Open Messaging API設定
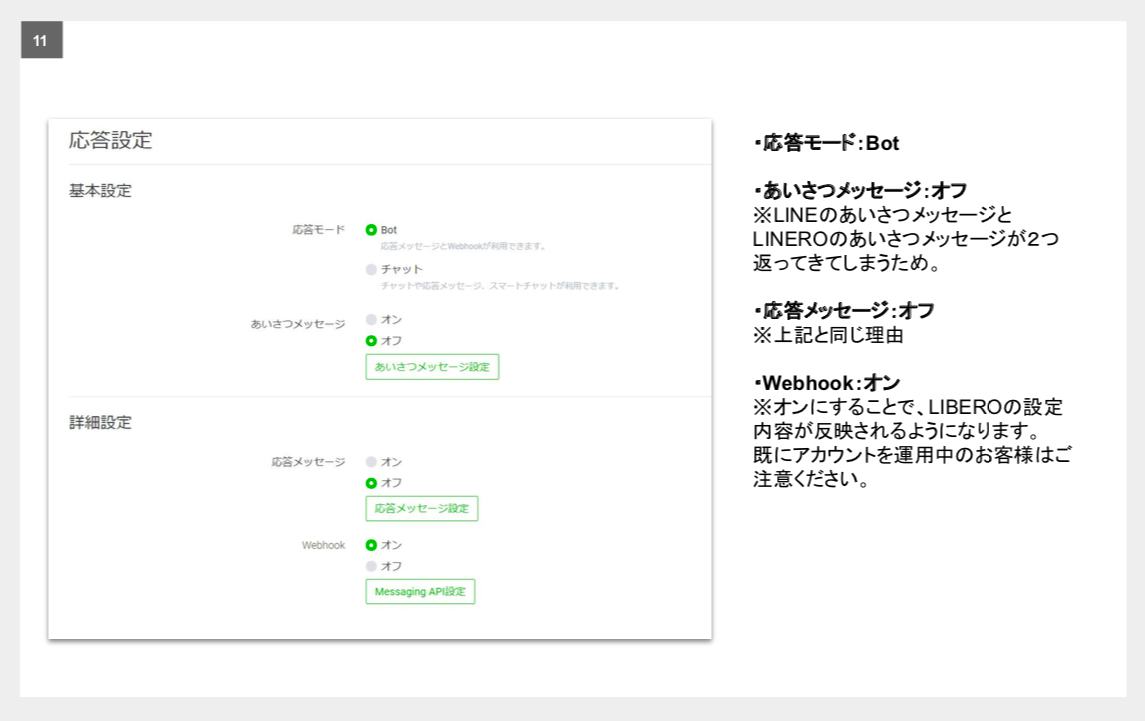 pyautogui.click(x=420, y=592)
